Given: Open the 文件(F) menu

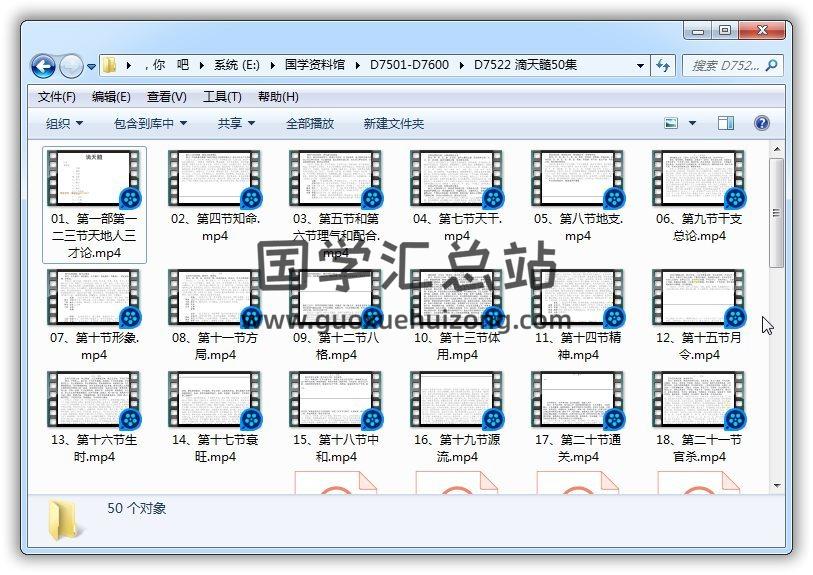Looking at the screenshot, I should [56, 97].
